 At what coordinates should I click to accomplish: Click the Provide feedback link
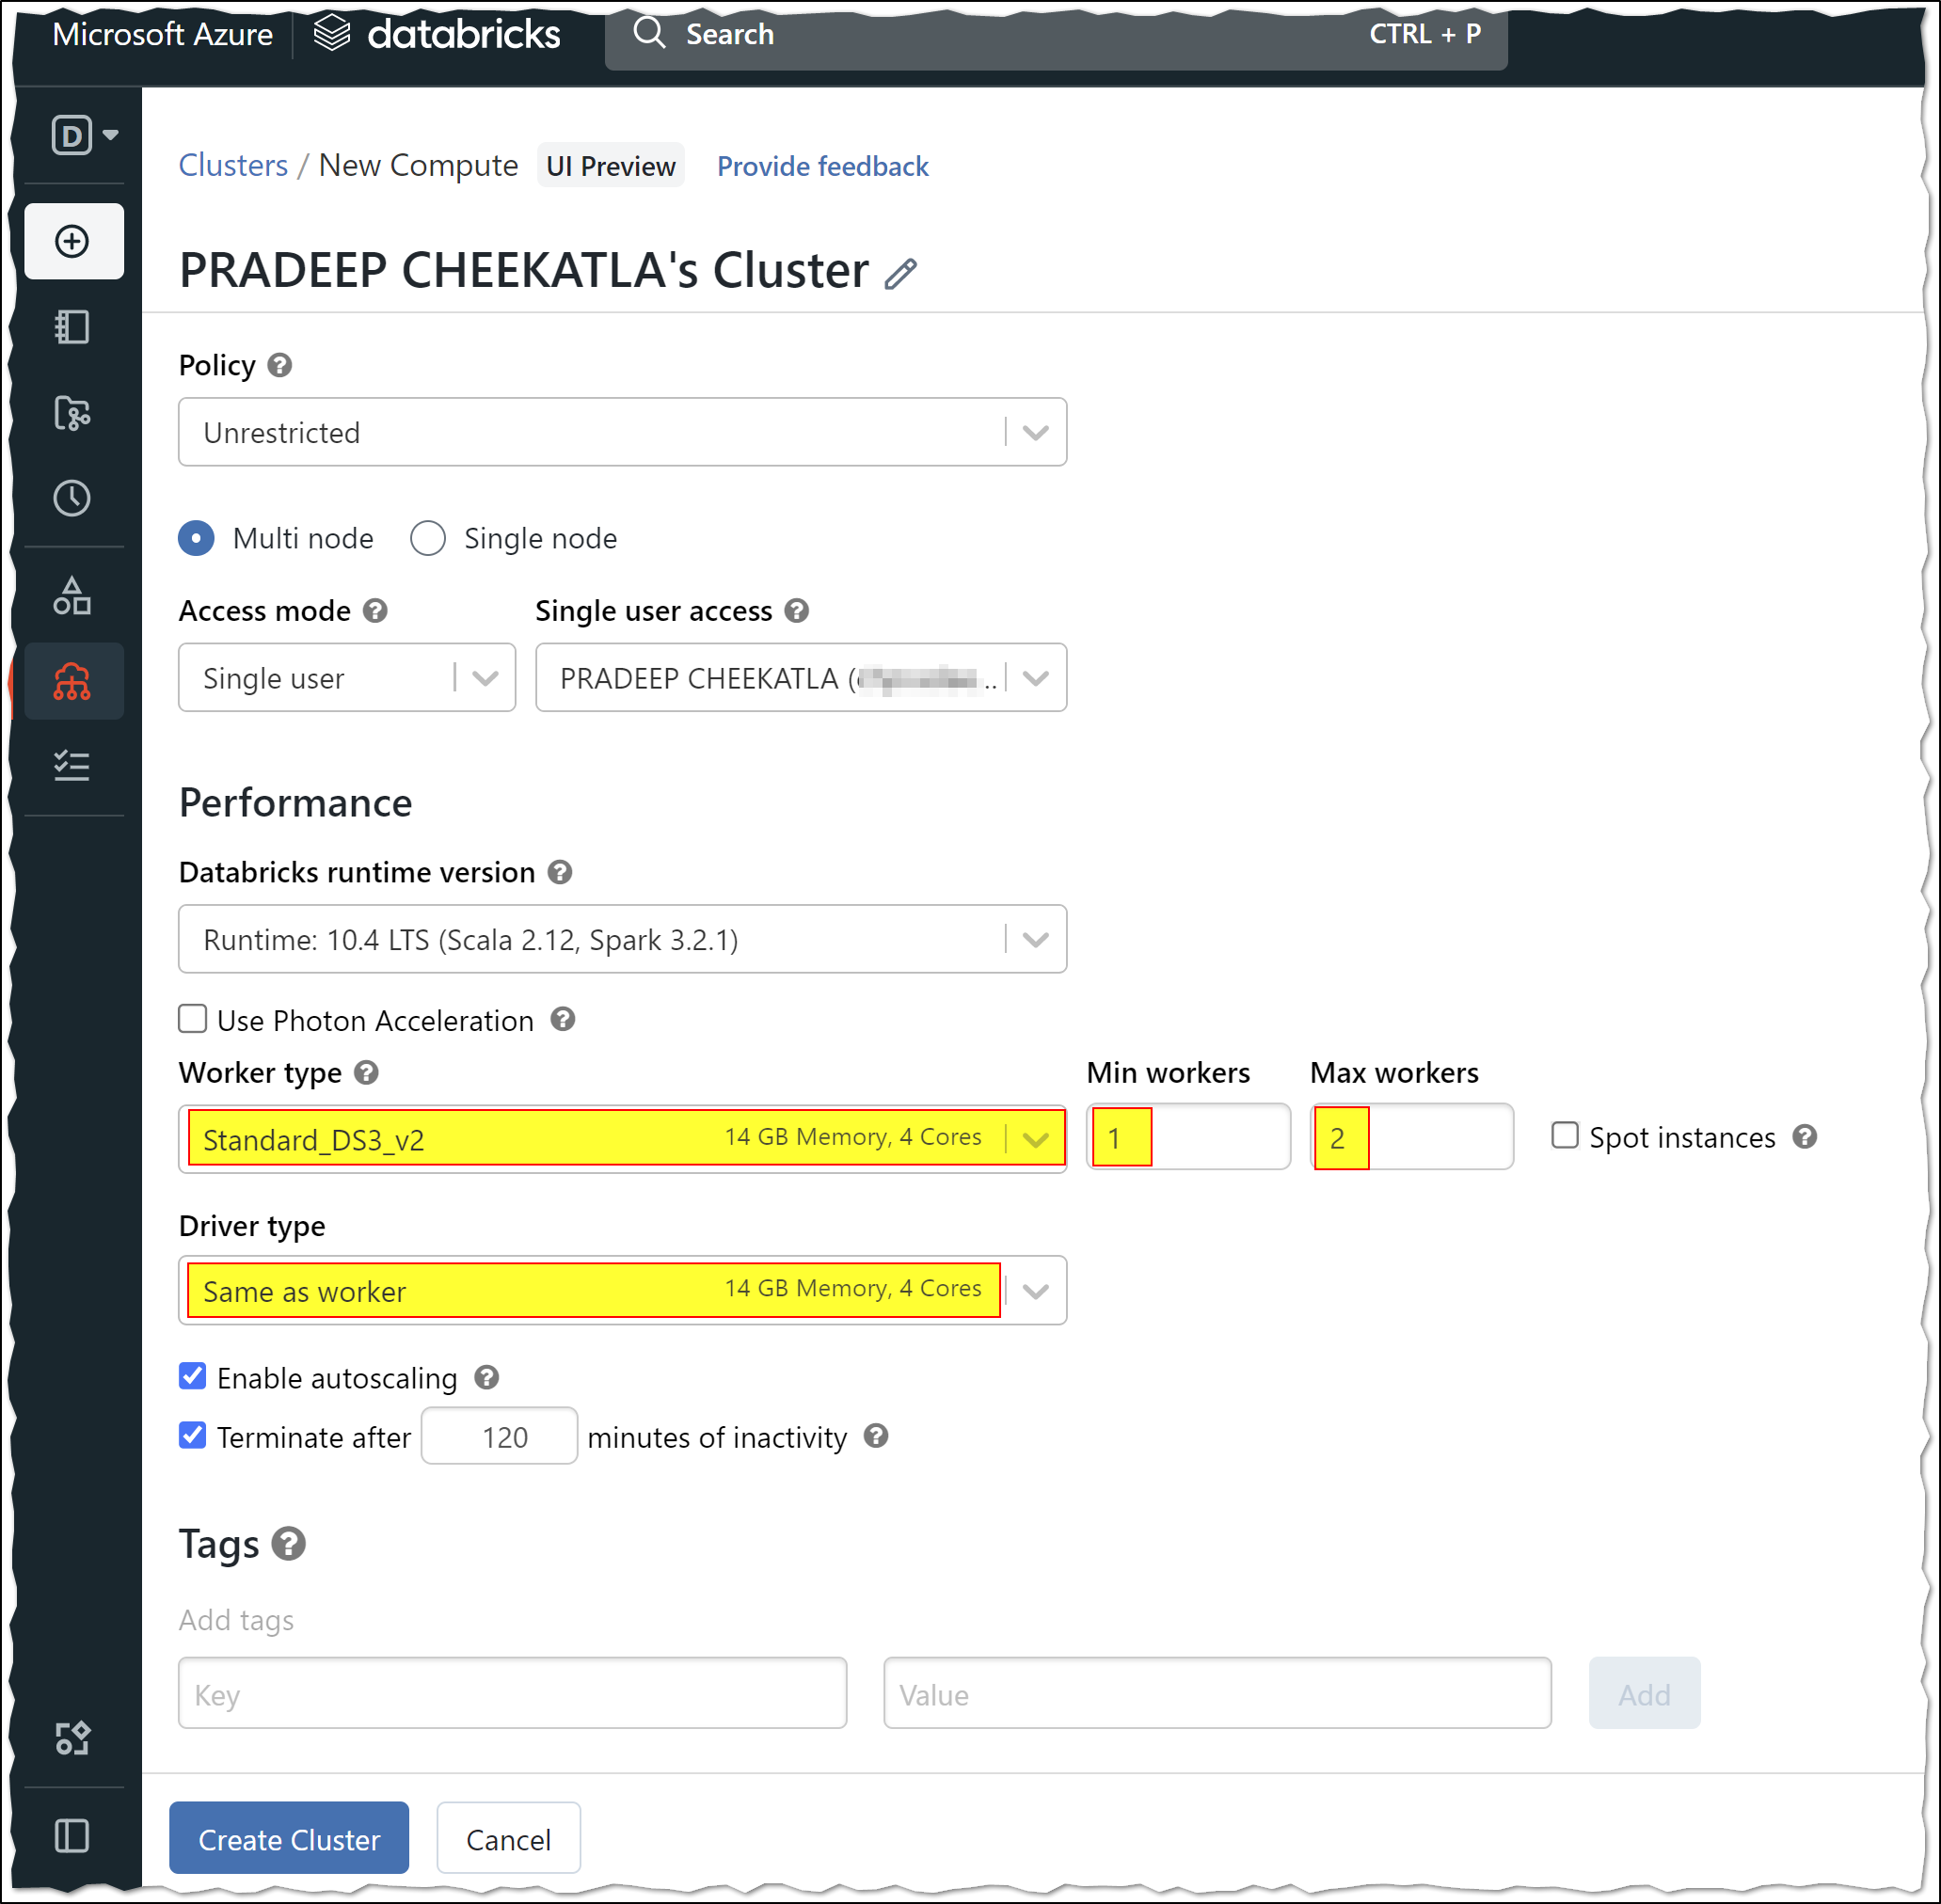[822, 166]
